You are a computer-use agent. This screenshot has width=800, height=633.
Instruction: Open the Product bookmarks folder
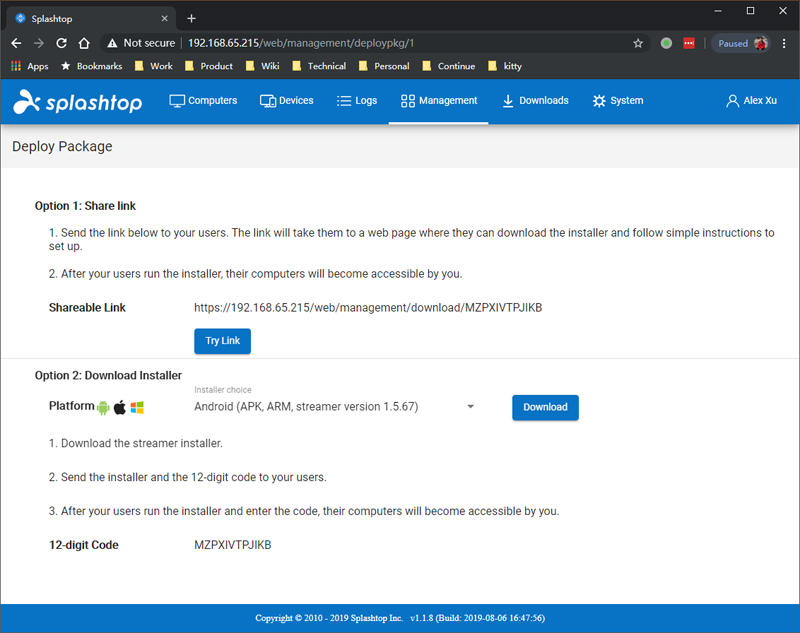209,66
